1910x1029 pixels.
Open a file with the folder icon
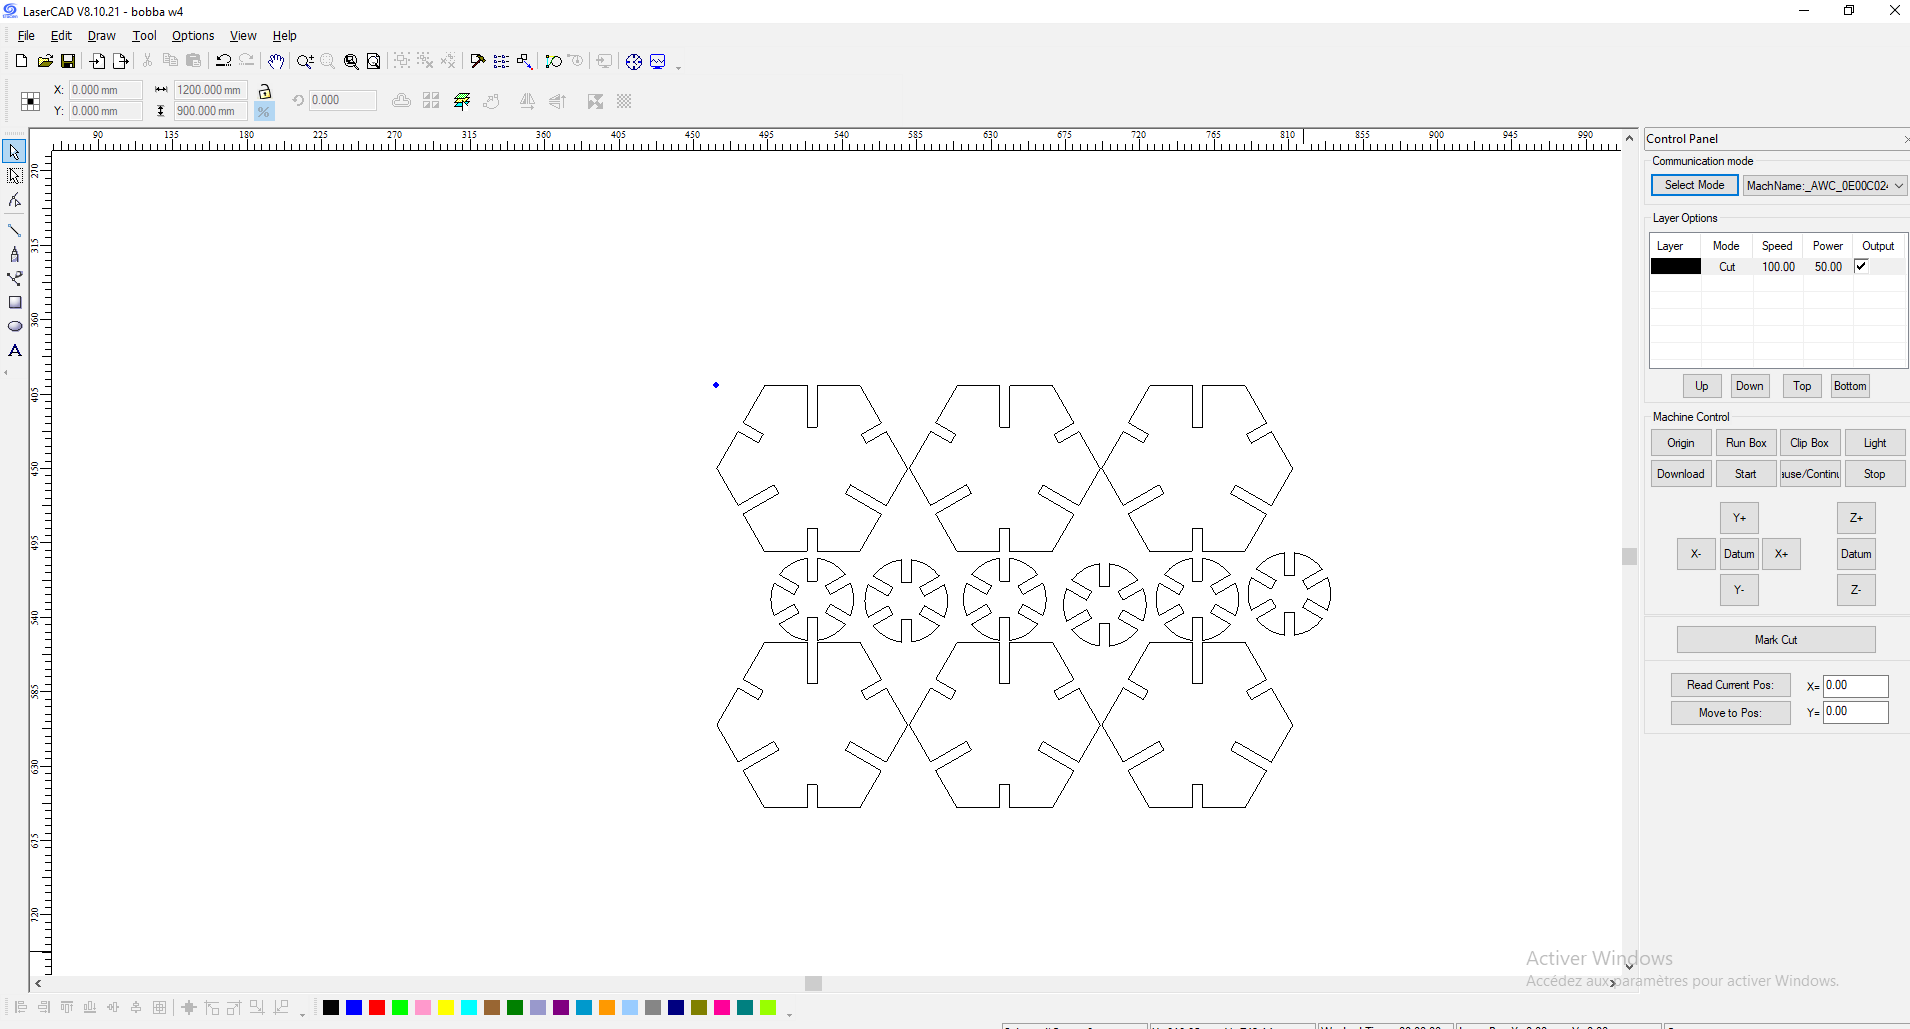click(45, 61)
